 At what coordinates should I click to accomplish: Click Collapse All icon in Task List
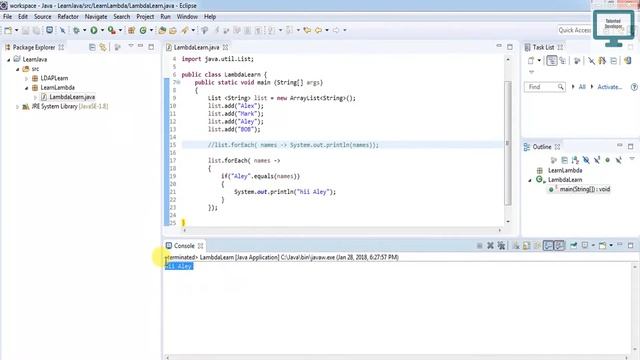(613, 61)
